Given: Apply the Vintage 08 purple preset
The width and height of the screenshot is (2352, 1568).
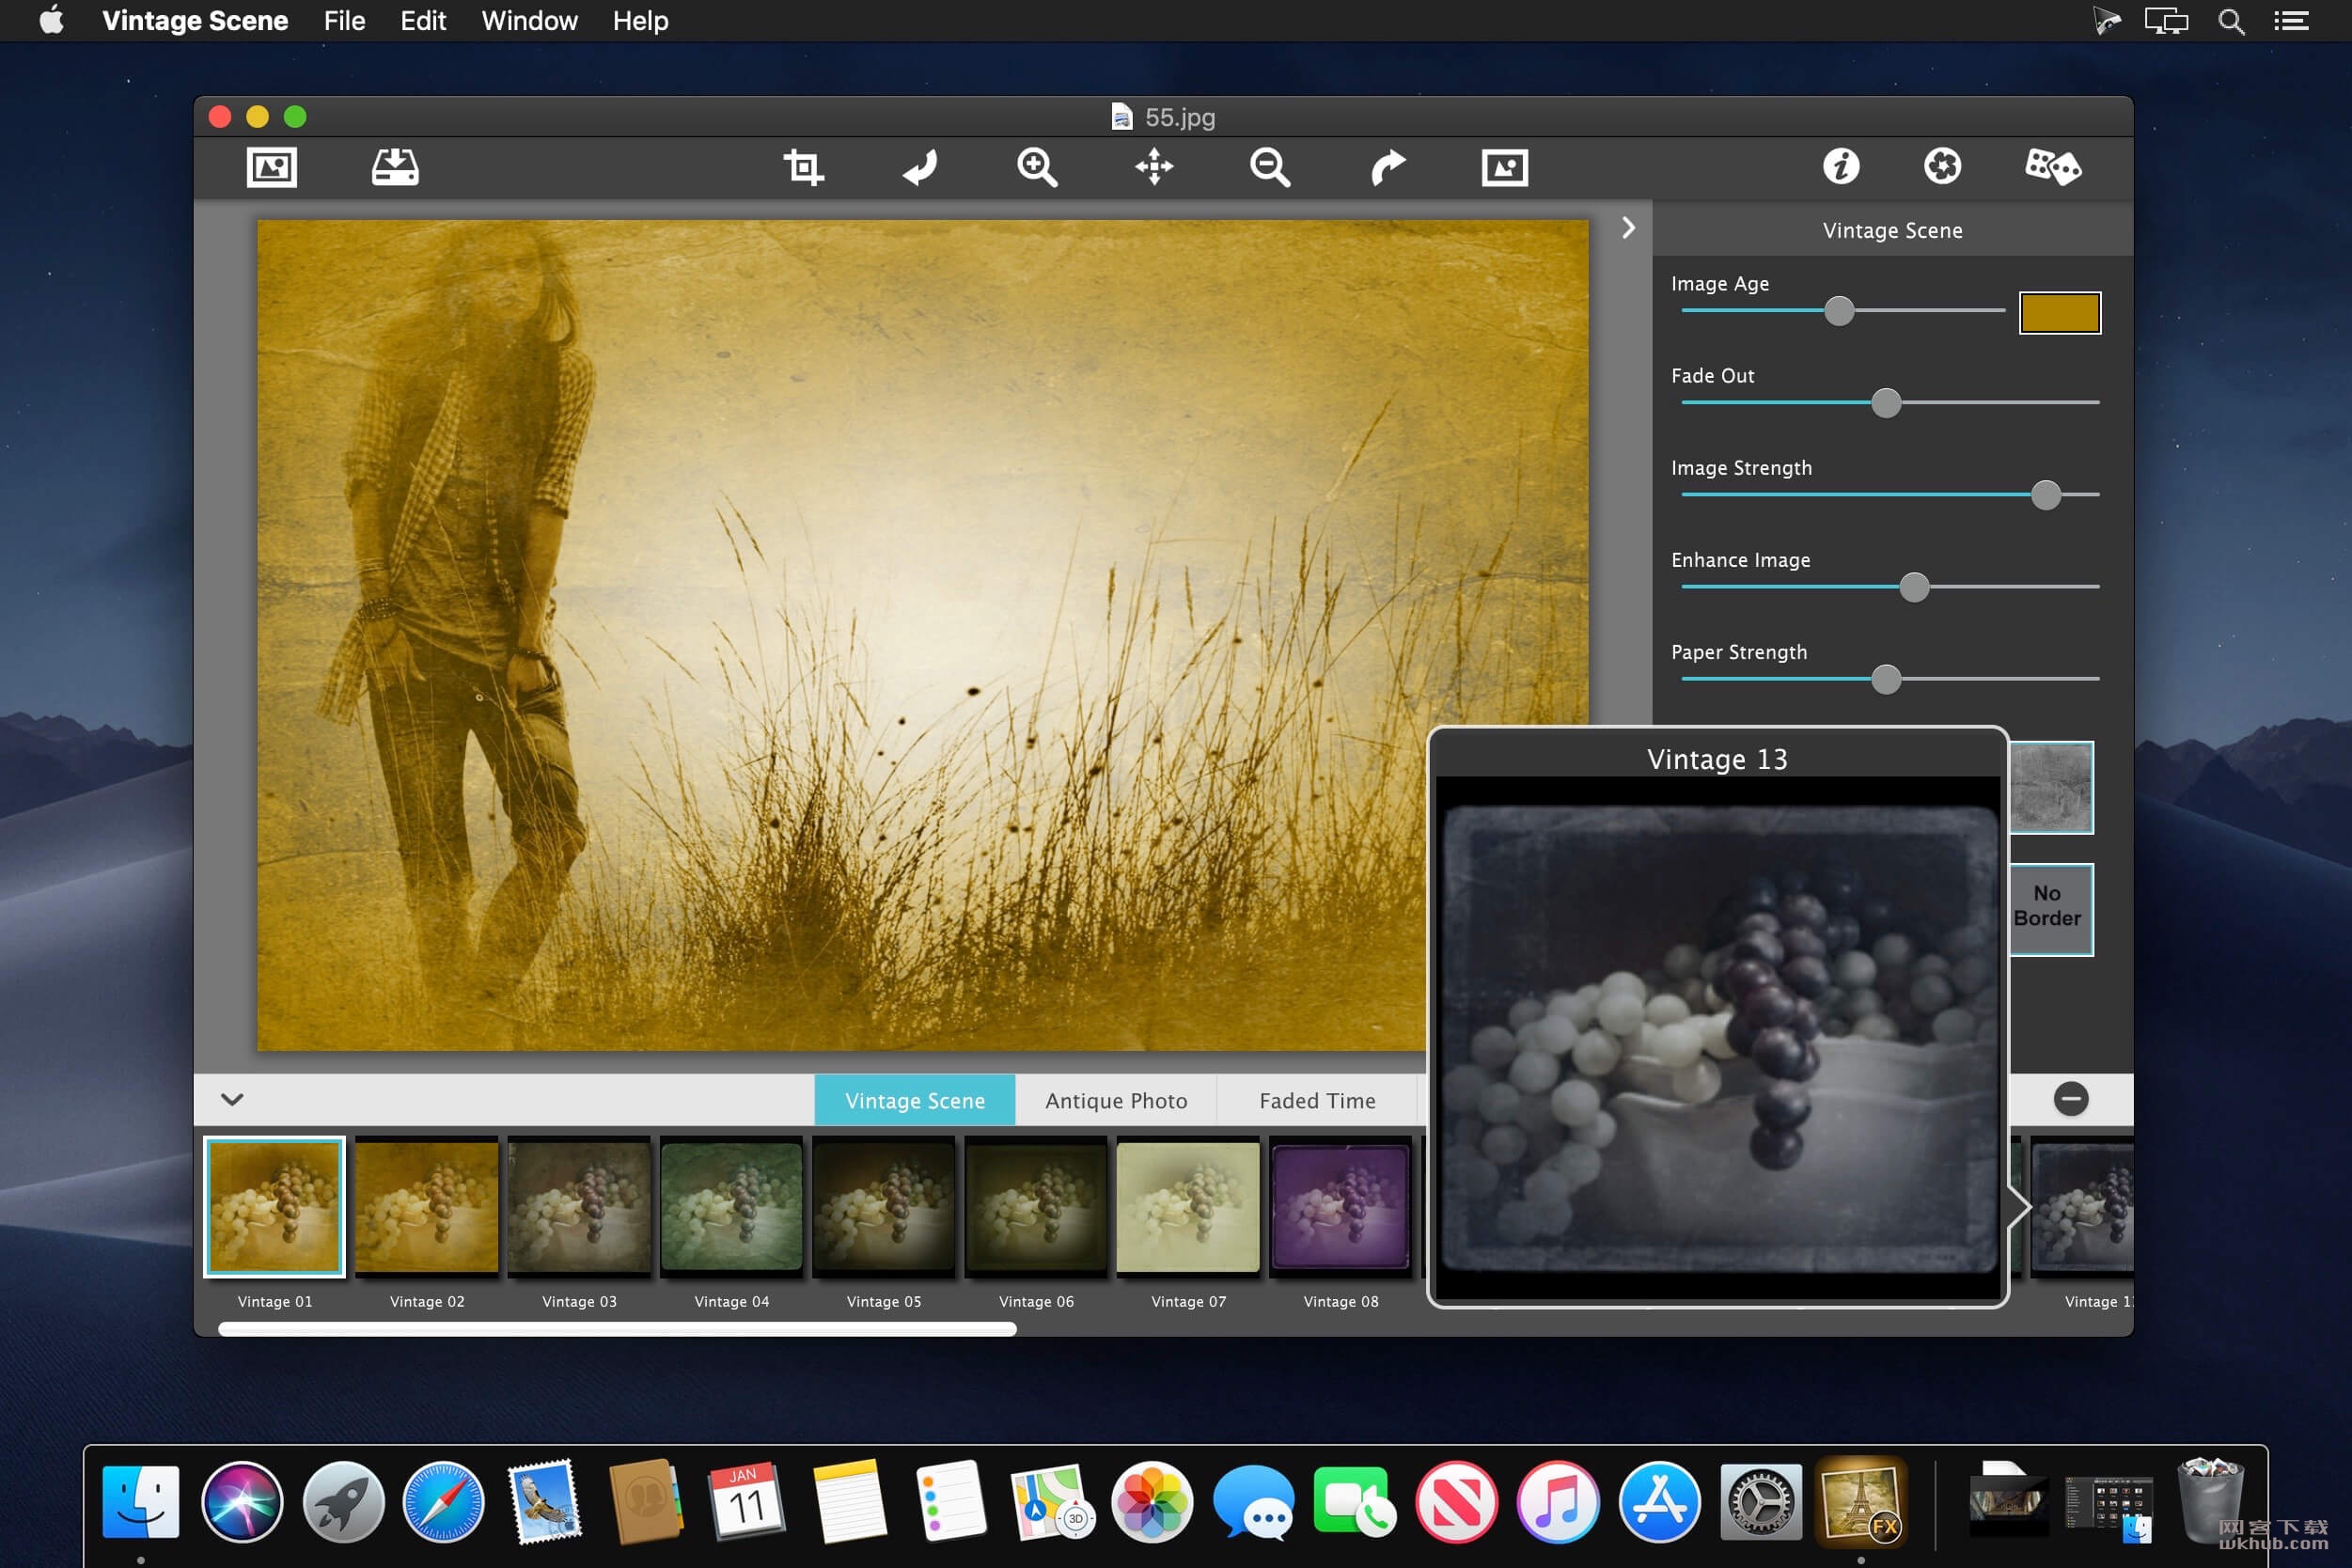Looking at the screenshot, I should tap(1341, 1207).
